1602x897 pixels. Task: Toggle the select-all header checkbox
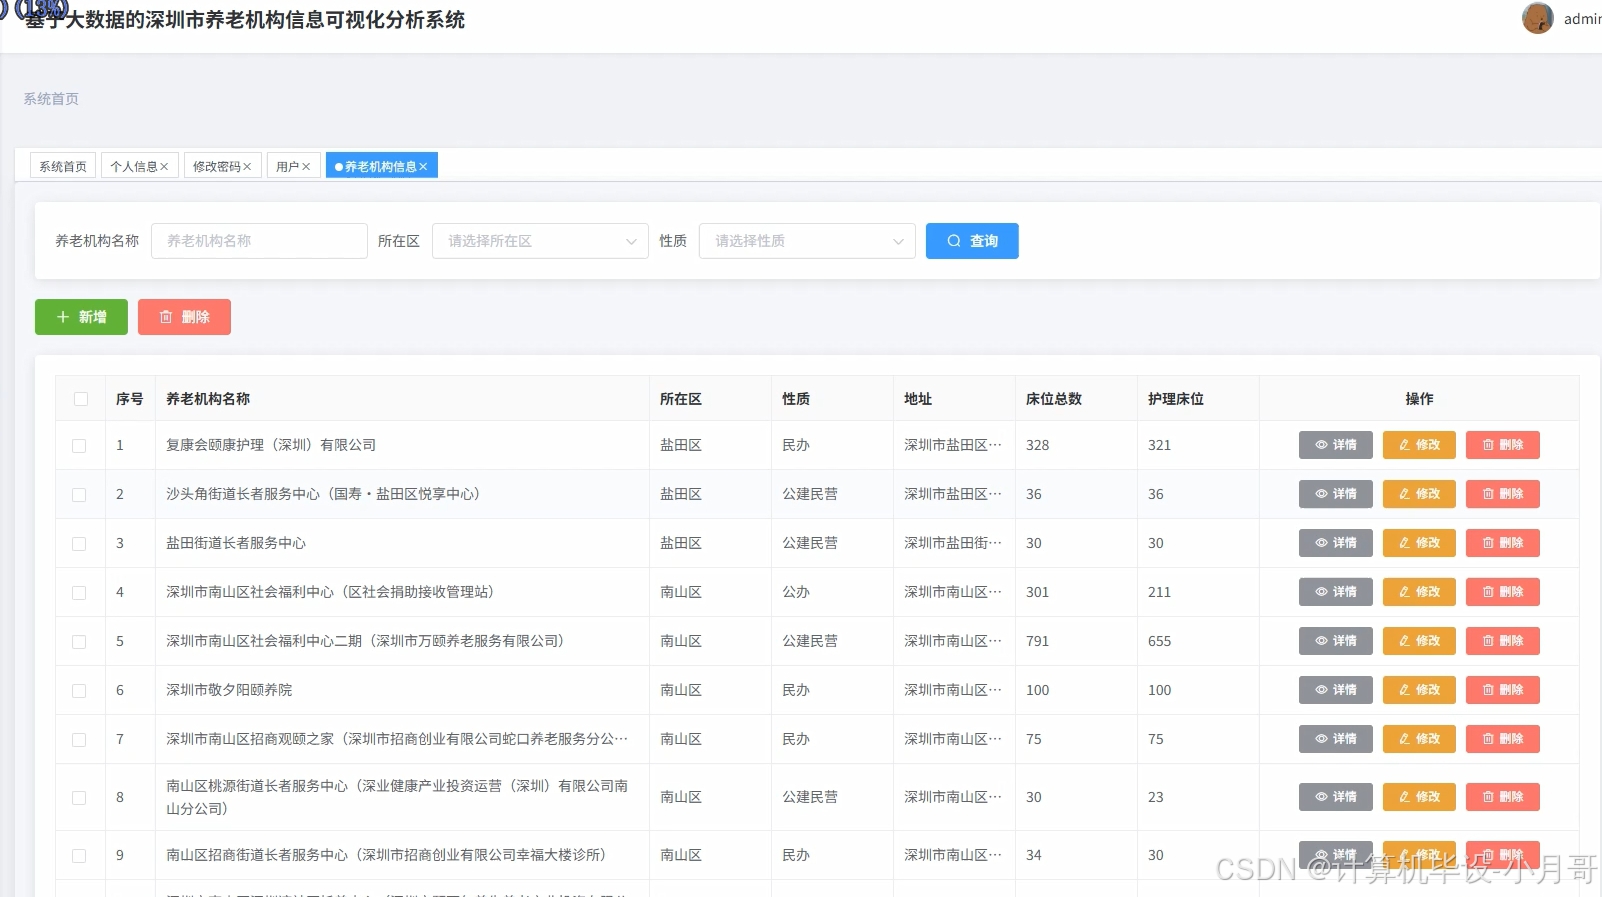click(x=81, y=399)
